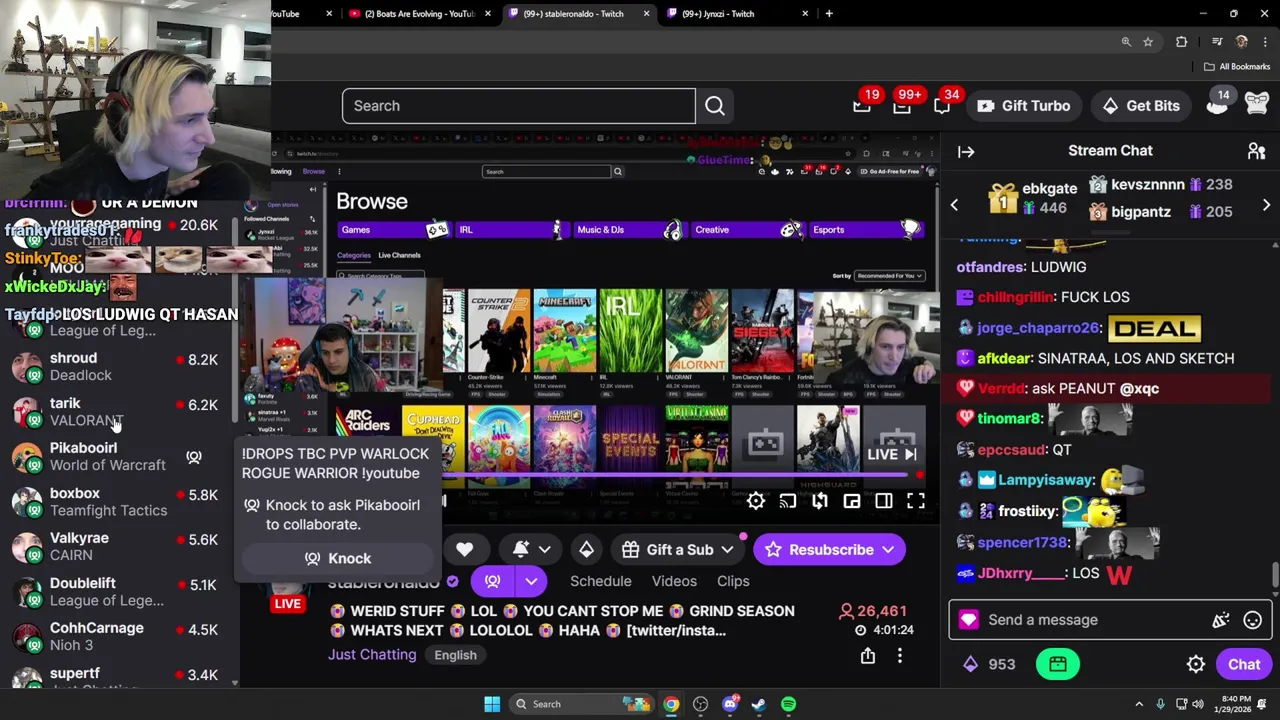
Task: Open Windows Start menu
Action: [x=492, y=704]
